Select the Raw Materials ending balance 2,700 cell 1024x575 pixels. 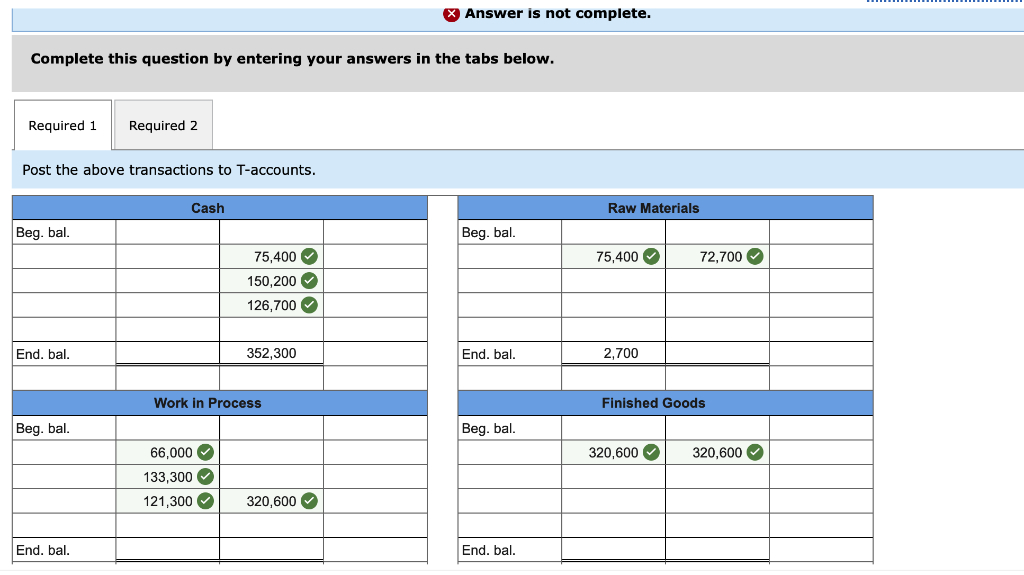[x=613, y=353]
